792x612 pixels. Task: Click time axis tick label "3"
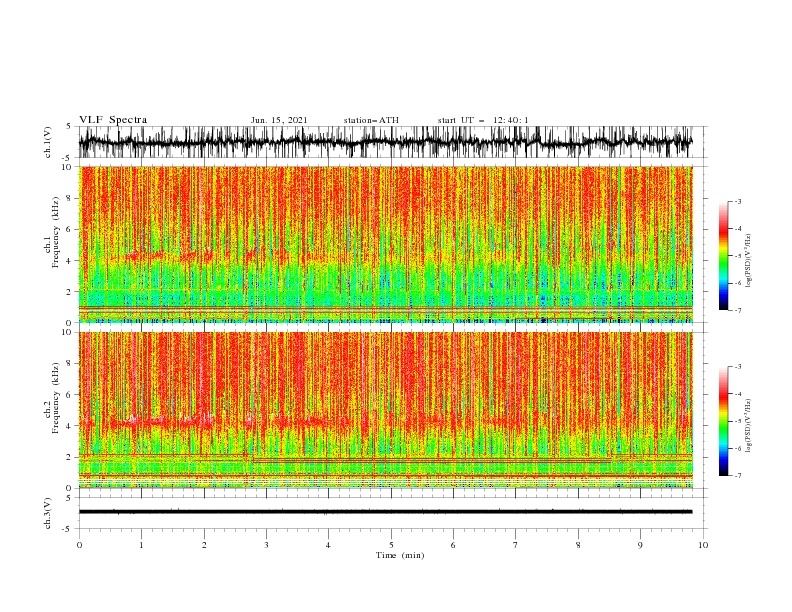click(266, 545)
